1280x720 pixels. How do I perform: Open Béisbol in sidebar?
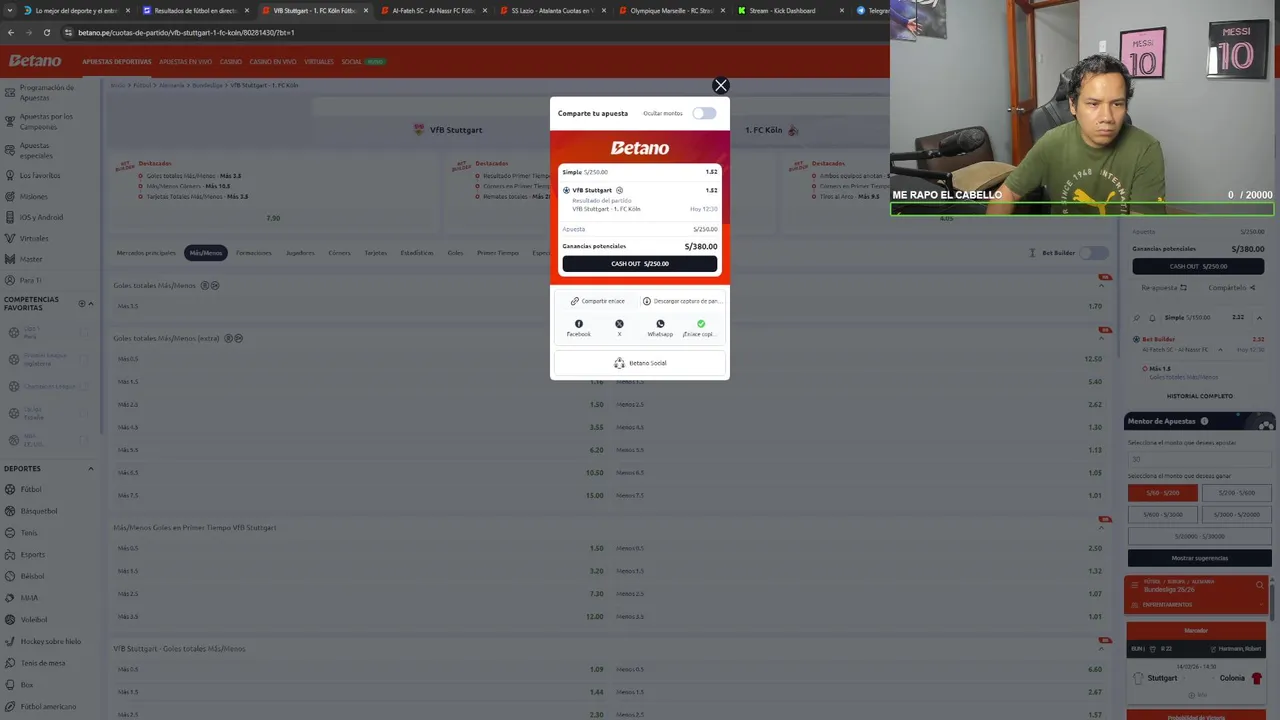click(32, 576)
